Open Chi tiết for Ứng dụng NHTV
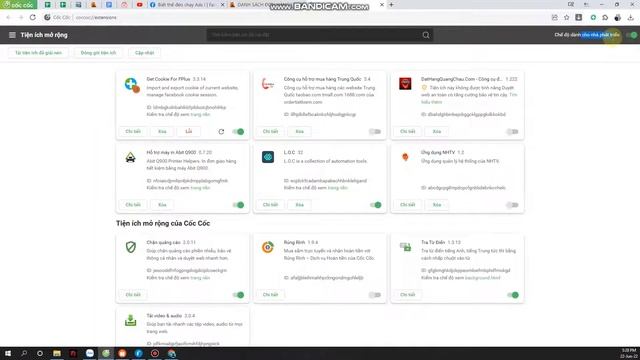 (x=407, y=204)
